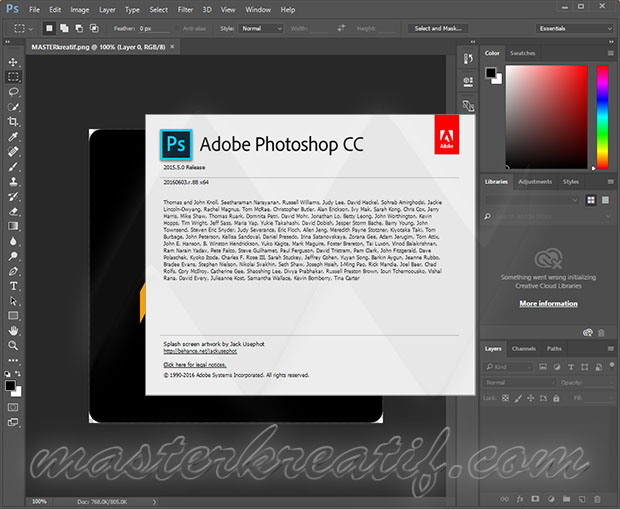The image size is (620, 509).
Task: Open the More information link
Action: click(x=548, y=303)
